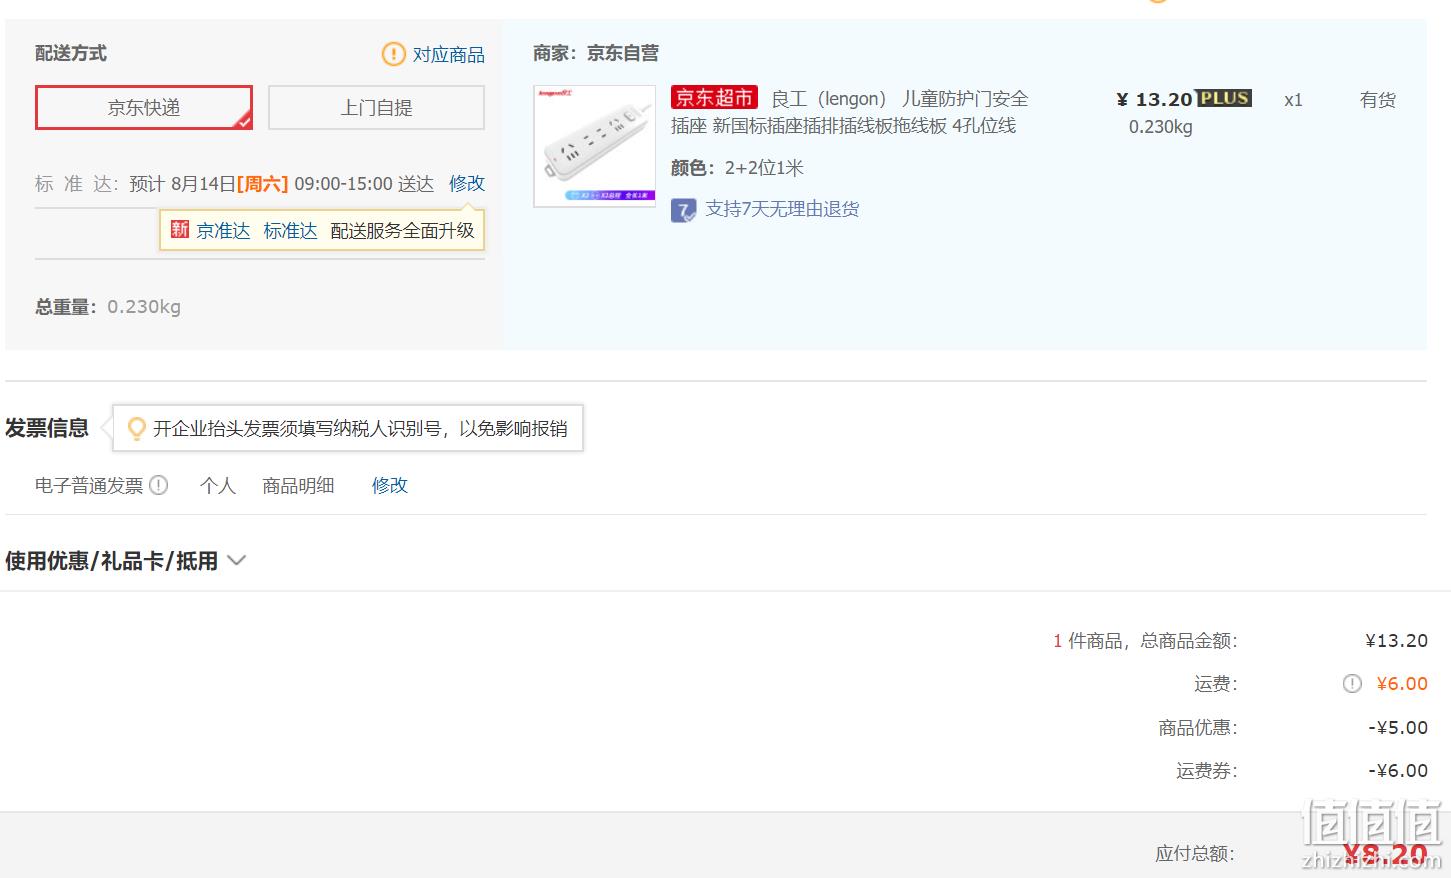
Task: Open the 京准达 link
Action: click(x=223, y=231)
